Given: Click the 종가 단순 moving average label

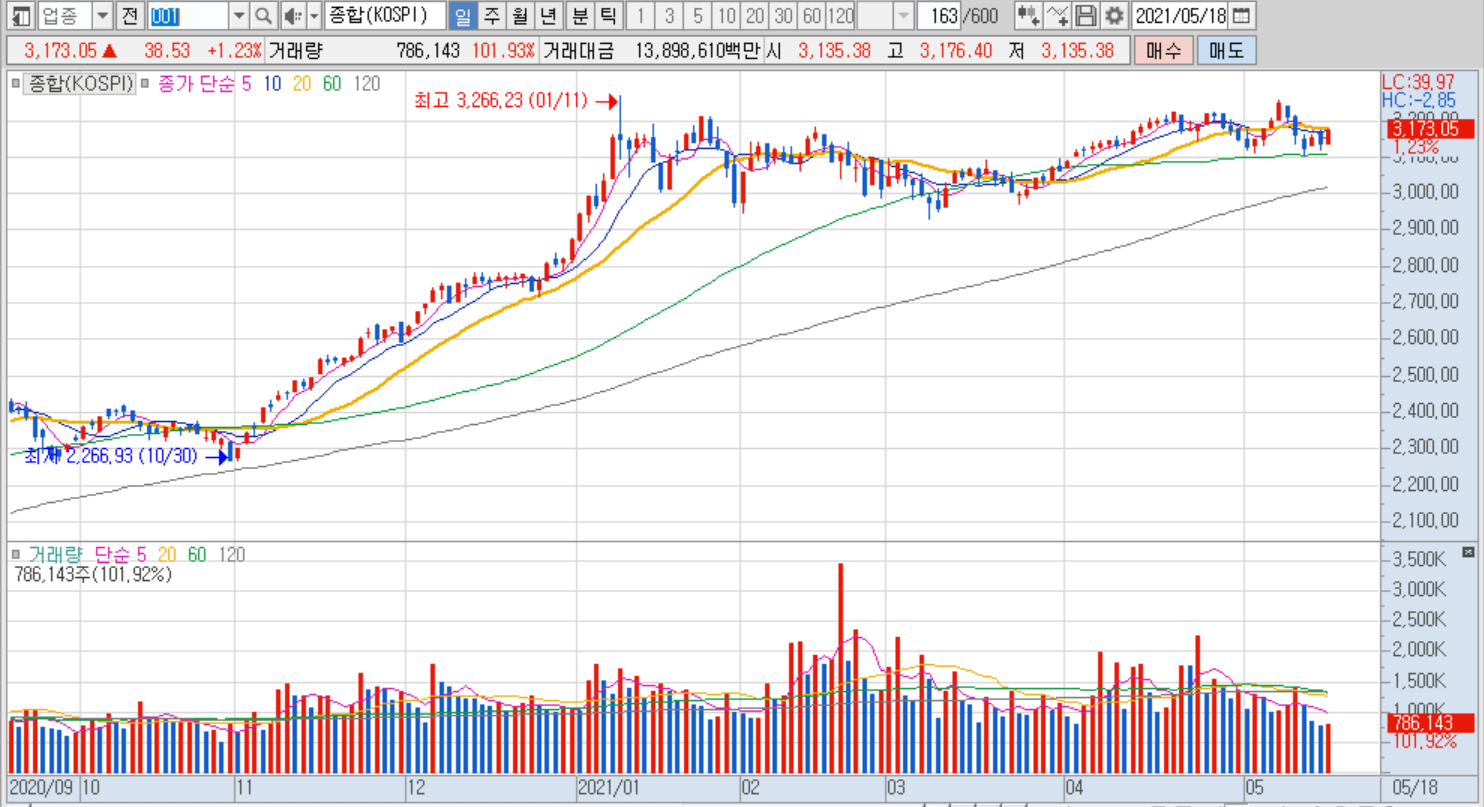Looking at the screenshot, I should coord(196,84).
